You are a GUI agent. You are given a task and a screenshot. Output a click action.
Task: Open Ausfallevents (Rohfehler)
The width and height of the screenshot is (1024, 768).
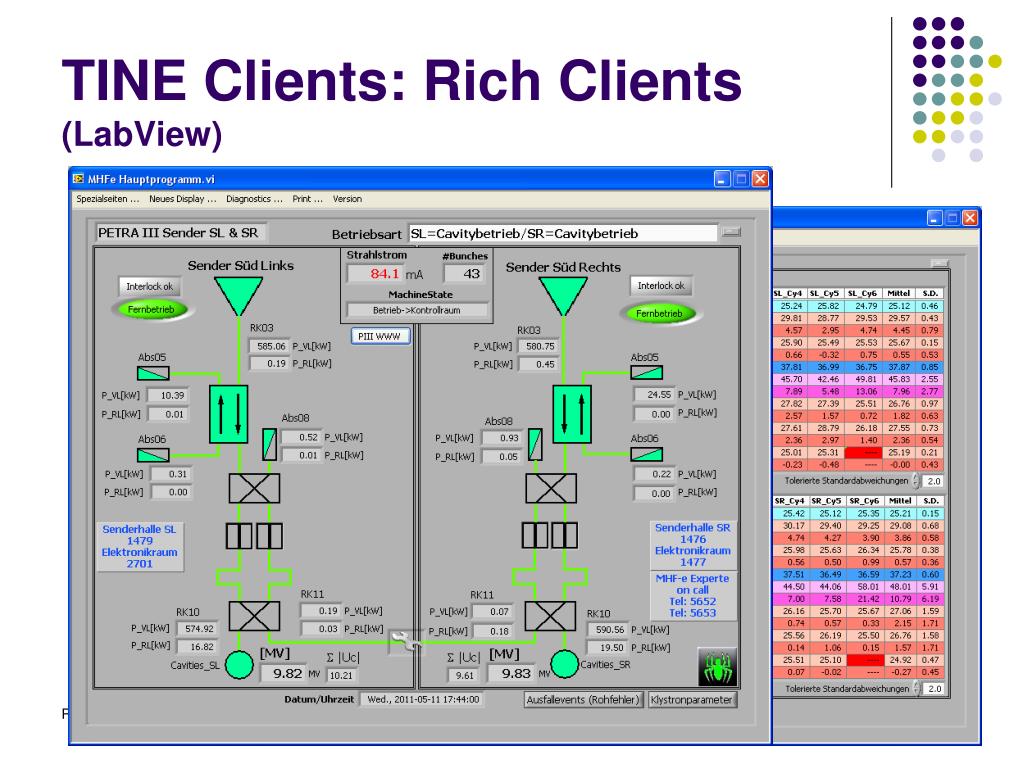583,699
